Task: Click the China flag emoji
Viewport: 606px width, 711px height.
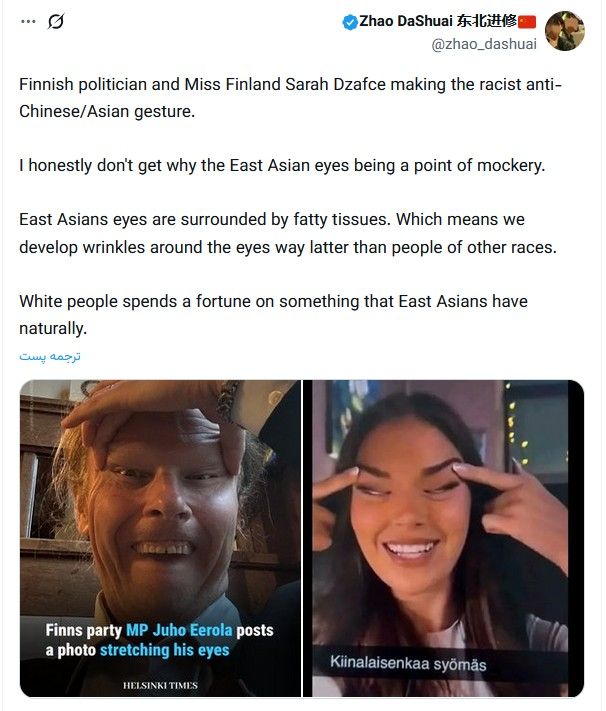Action: 527,22
